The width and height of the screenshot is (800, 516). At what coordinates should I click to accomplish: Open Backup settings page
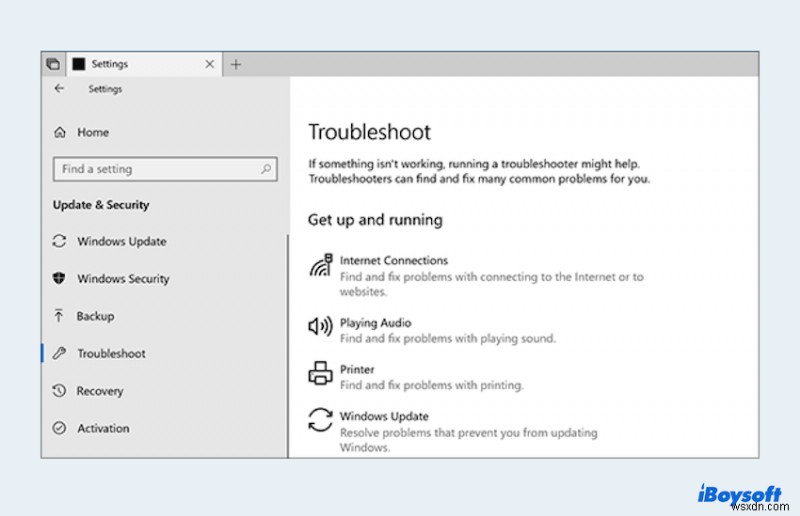coord(95,316)
